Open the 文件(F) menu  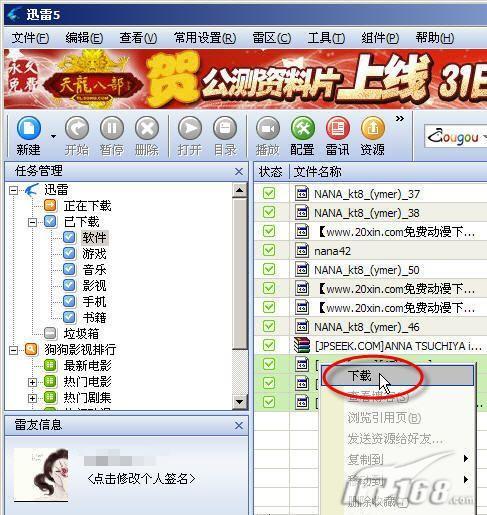point(30,38)
